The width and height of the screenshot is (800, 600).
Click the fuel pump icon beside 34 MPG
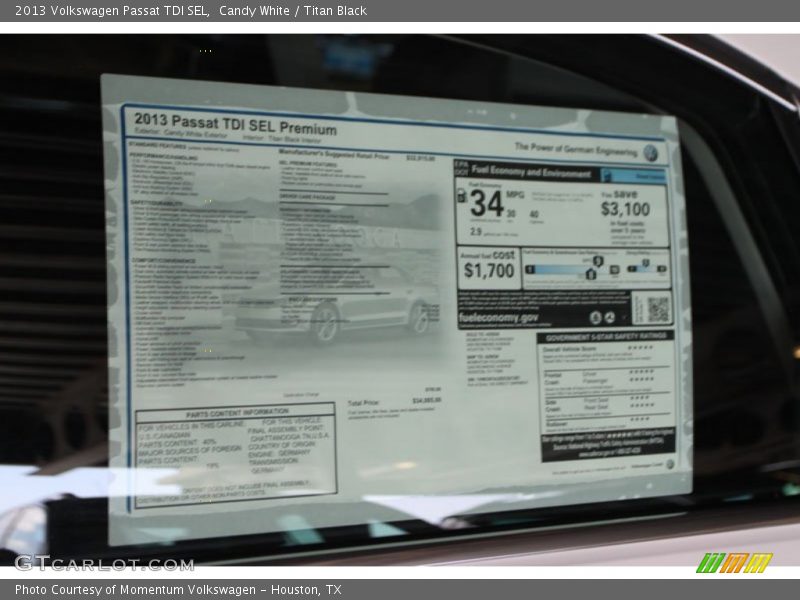462,196
